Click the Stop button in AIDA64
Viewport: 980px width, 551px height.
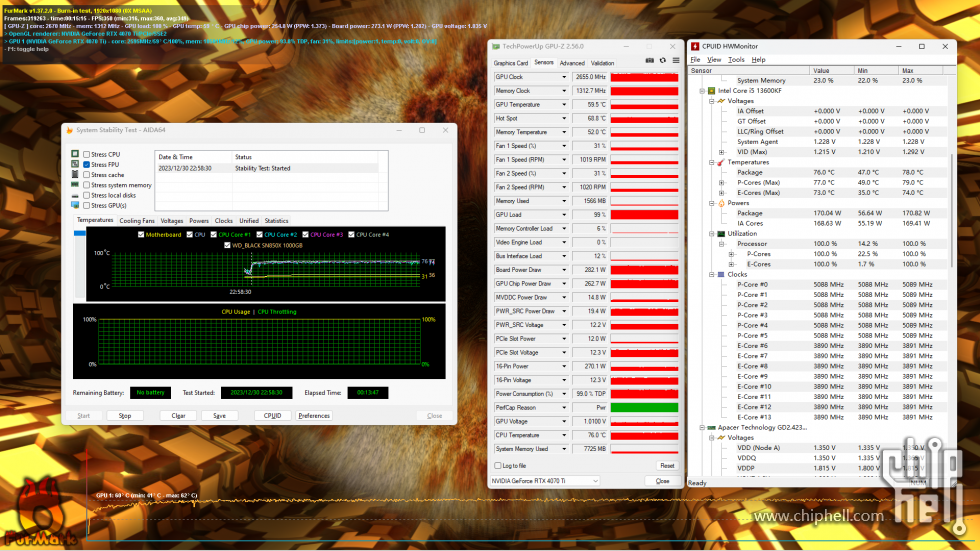(124, 415)
